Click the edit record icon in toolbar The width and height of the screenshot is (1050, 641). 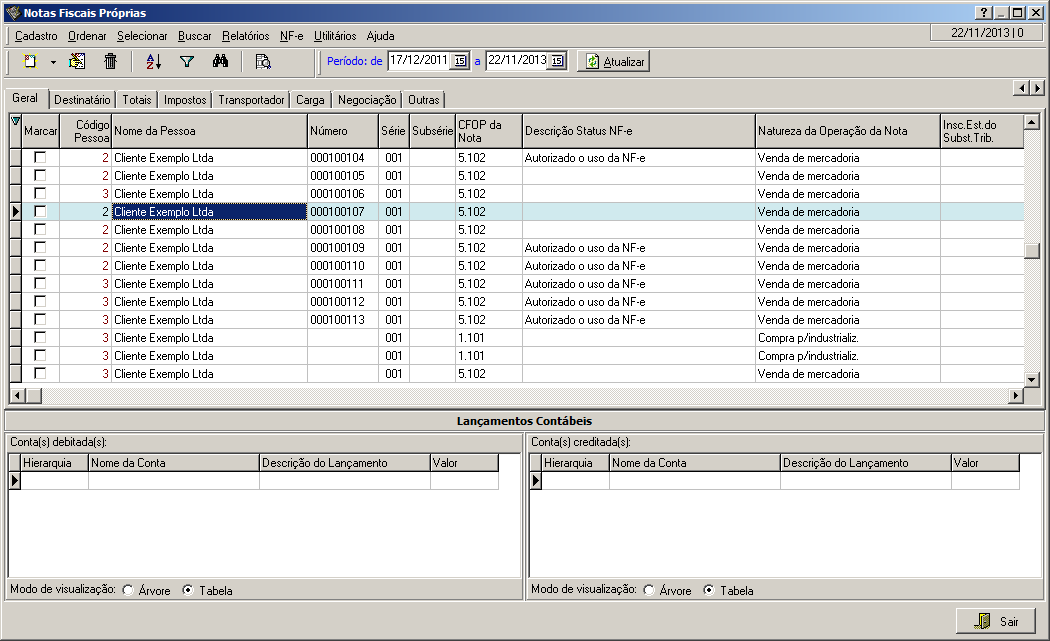(77, 61)
